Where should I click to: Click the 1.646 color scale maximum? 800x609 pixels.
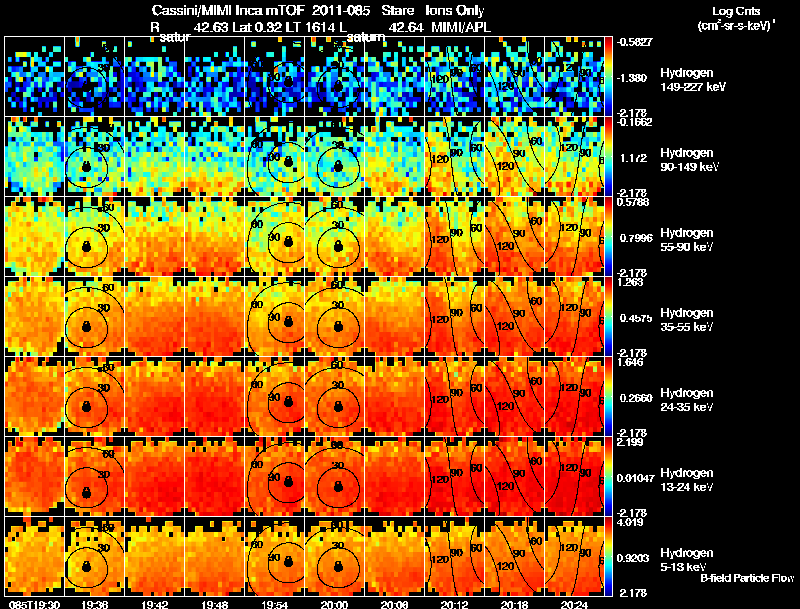[631, 362]
